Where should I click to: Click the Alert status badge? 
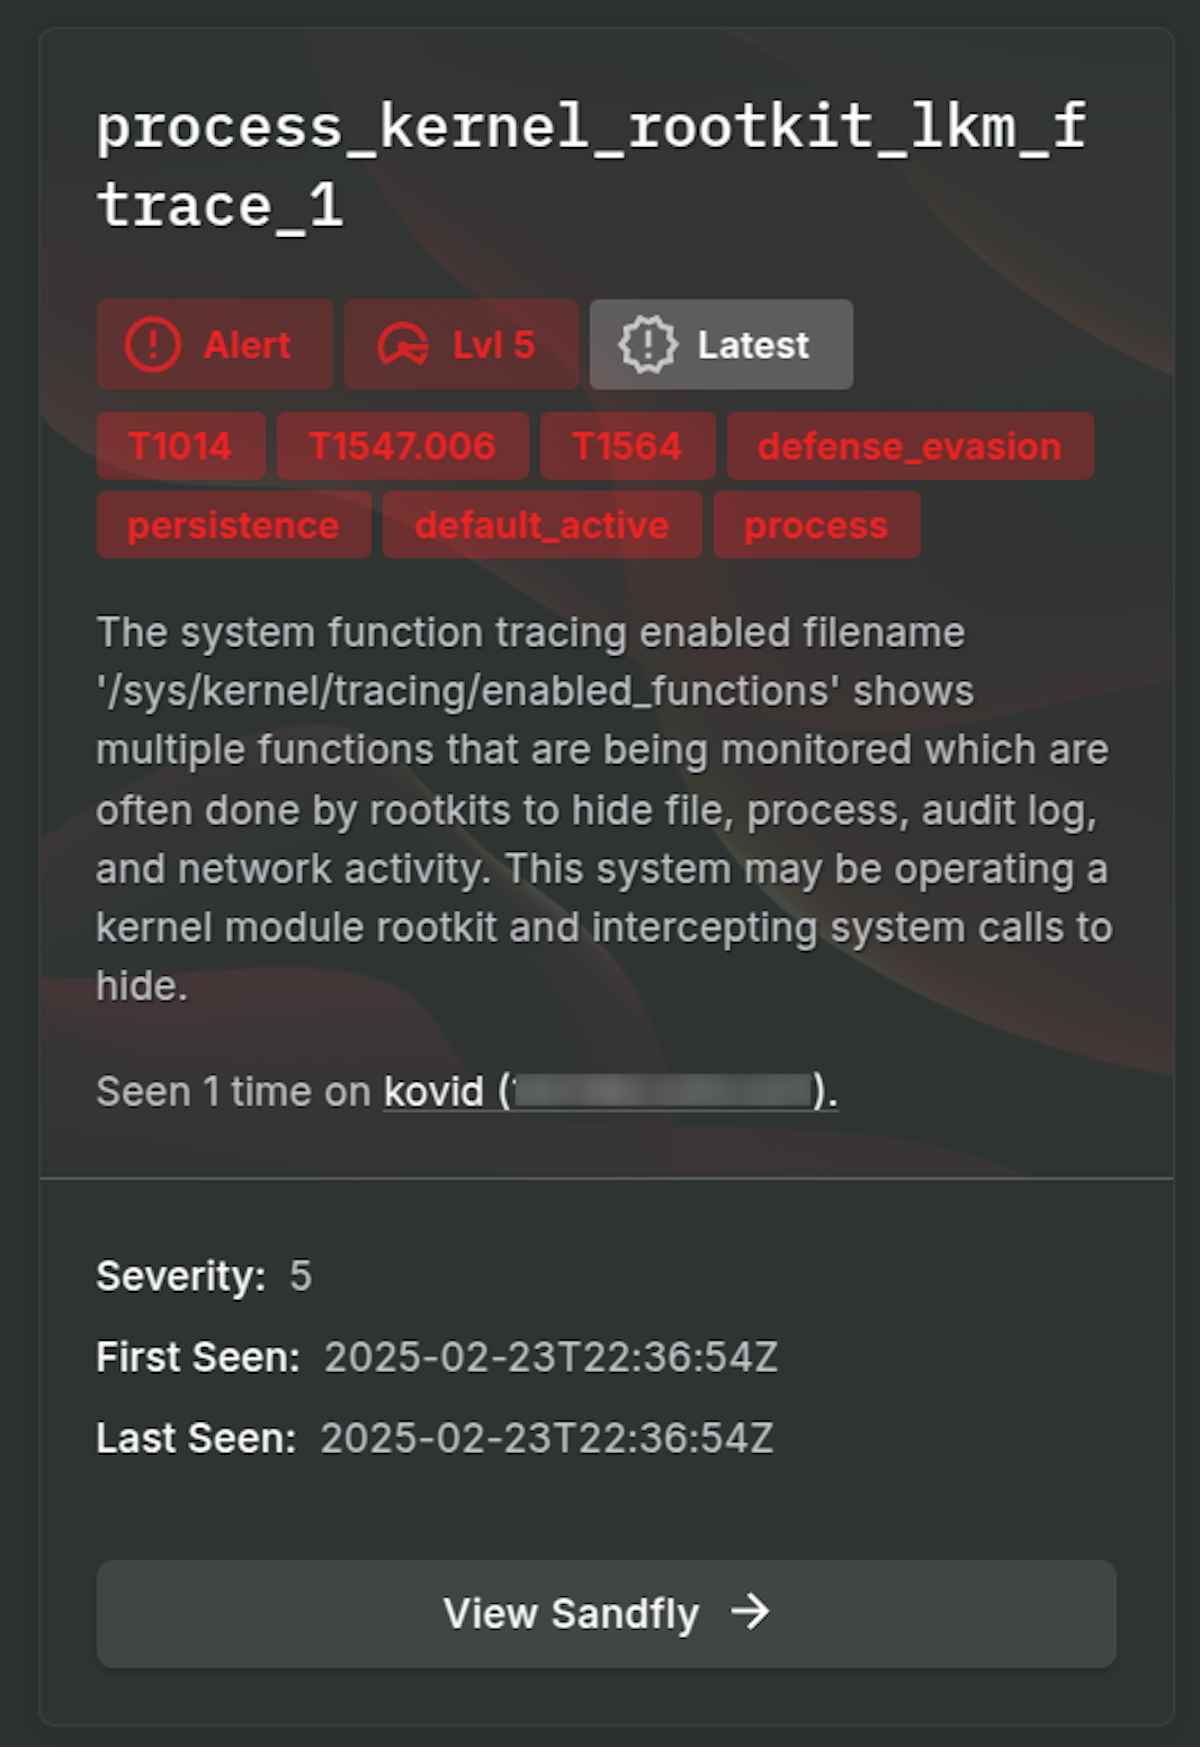[214, 345]
